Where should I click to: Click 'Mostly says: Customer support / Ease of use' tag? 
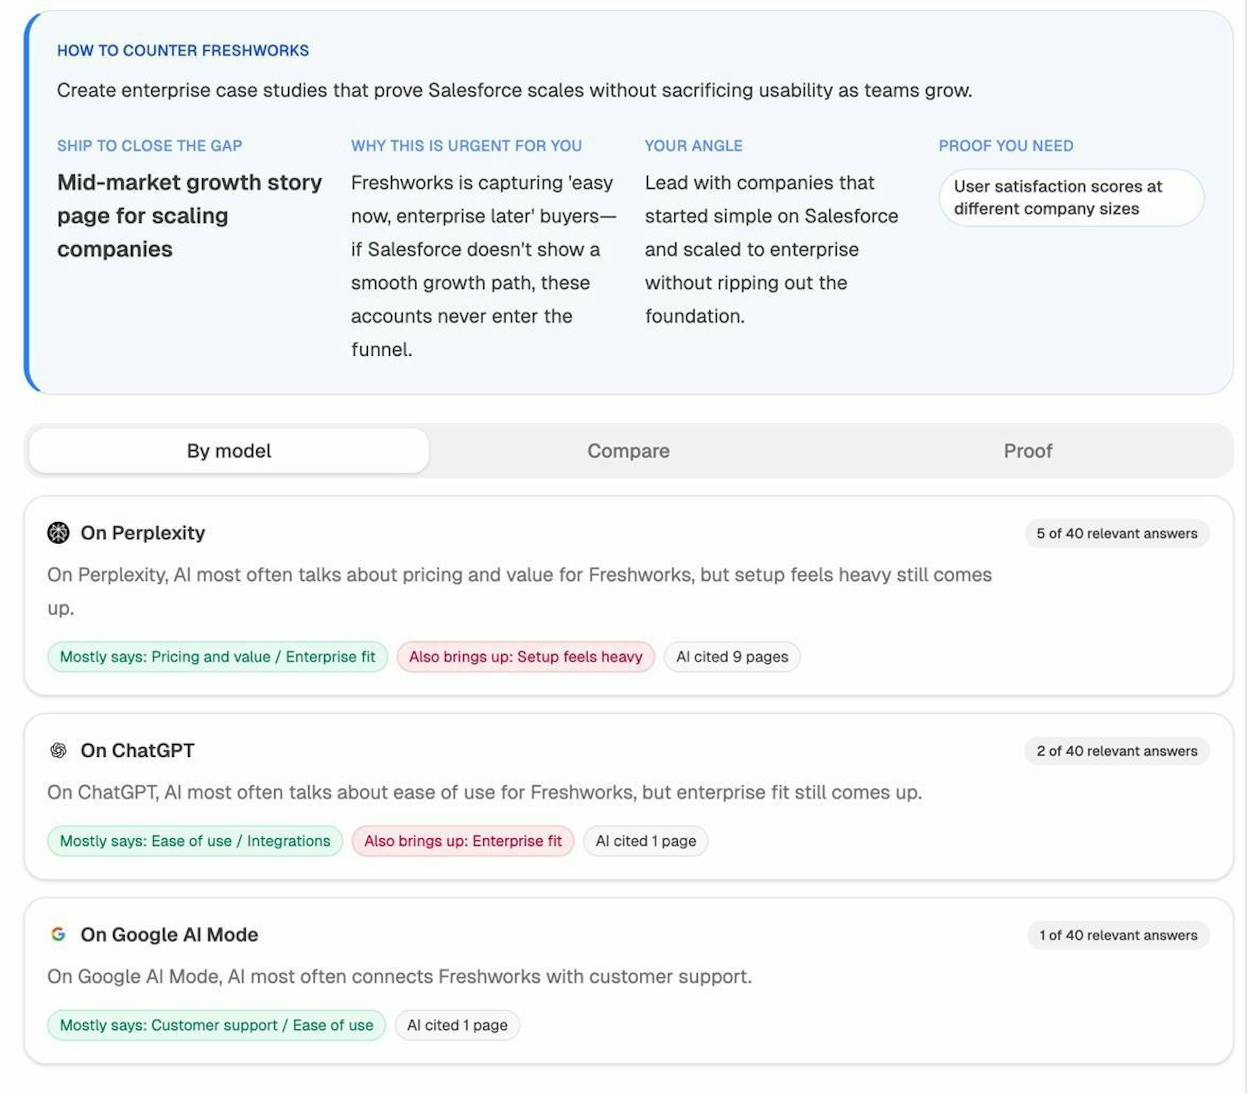pos(216,1025)
